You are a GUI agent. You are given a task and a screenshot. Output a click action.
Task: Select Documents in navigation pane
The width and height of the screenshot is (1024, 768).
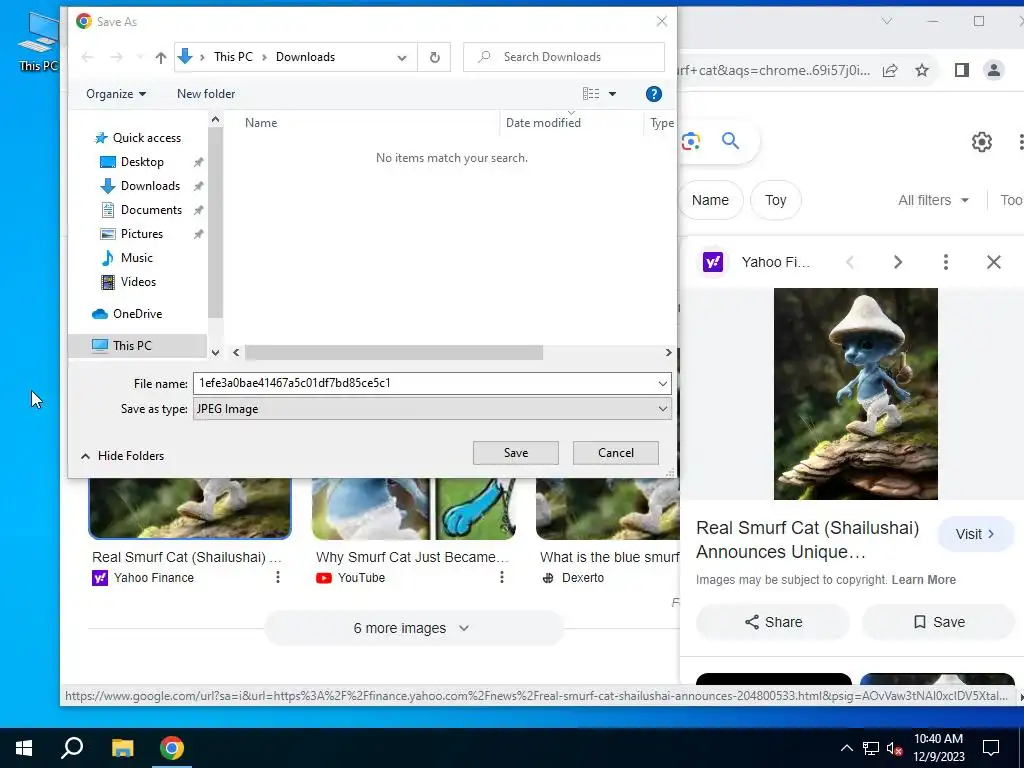click(x=151, y=210)
